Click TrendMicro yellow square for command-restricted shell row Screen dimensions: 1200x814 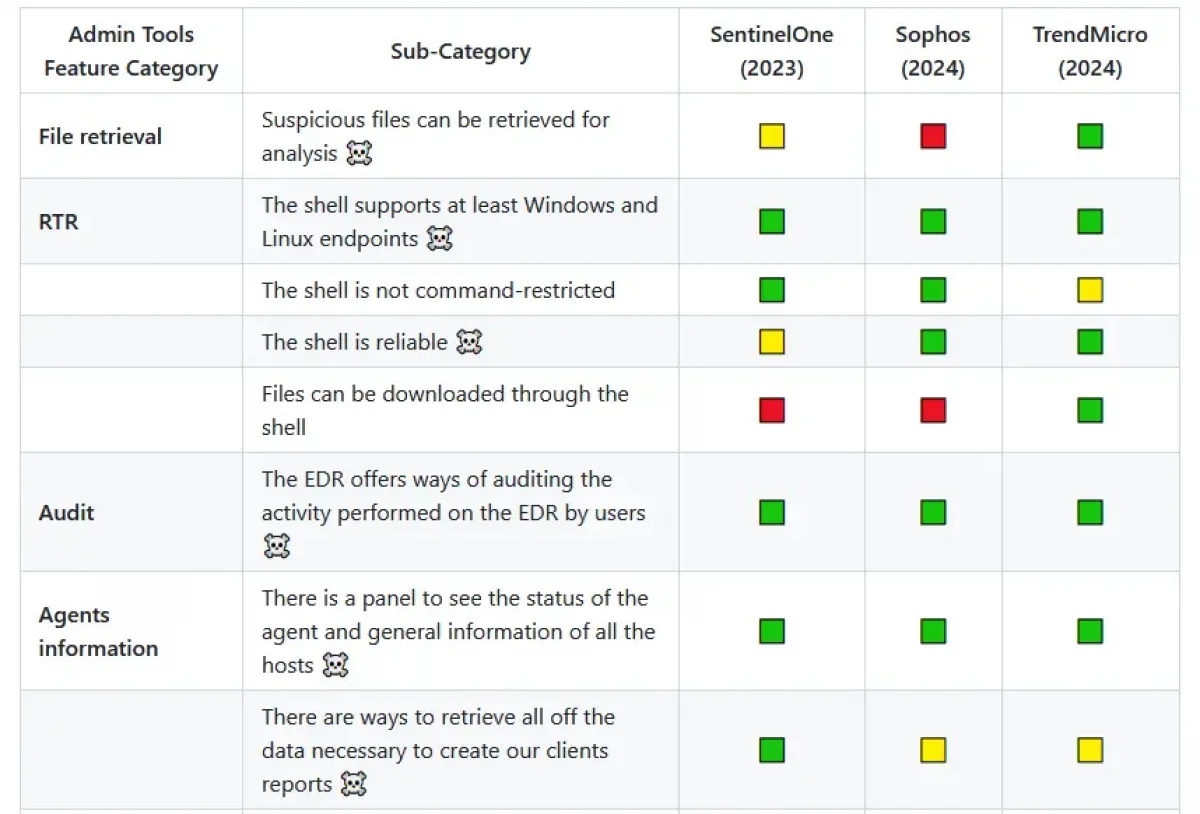click(x=1090, y=290)
